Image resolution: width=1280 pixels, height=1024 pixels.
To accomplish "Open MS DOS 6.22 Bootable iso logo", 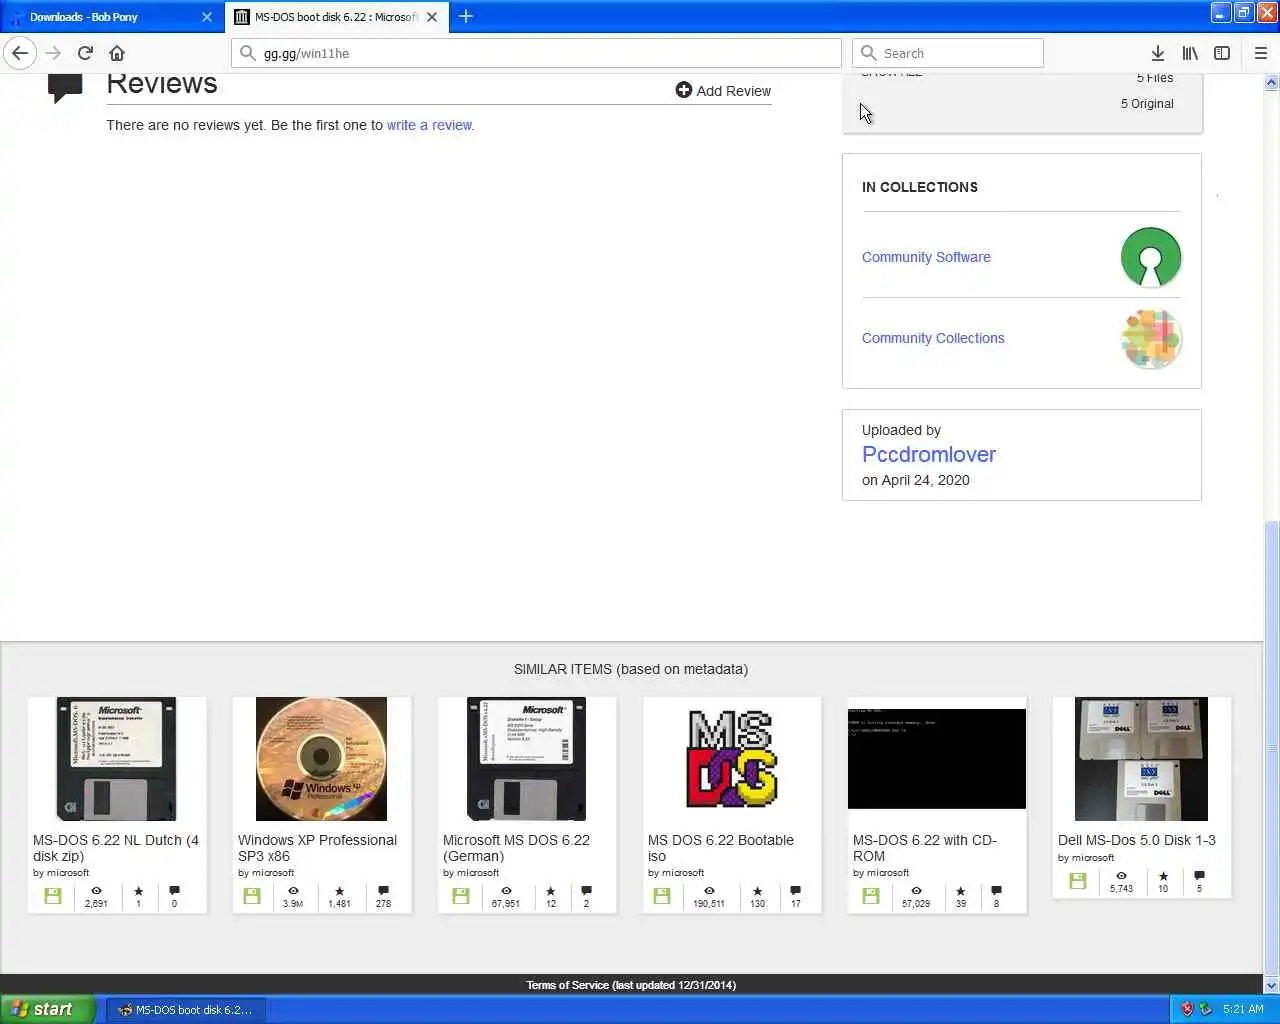I will [x=732, y=759].
